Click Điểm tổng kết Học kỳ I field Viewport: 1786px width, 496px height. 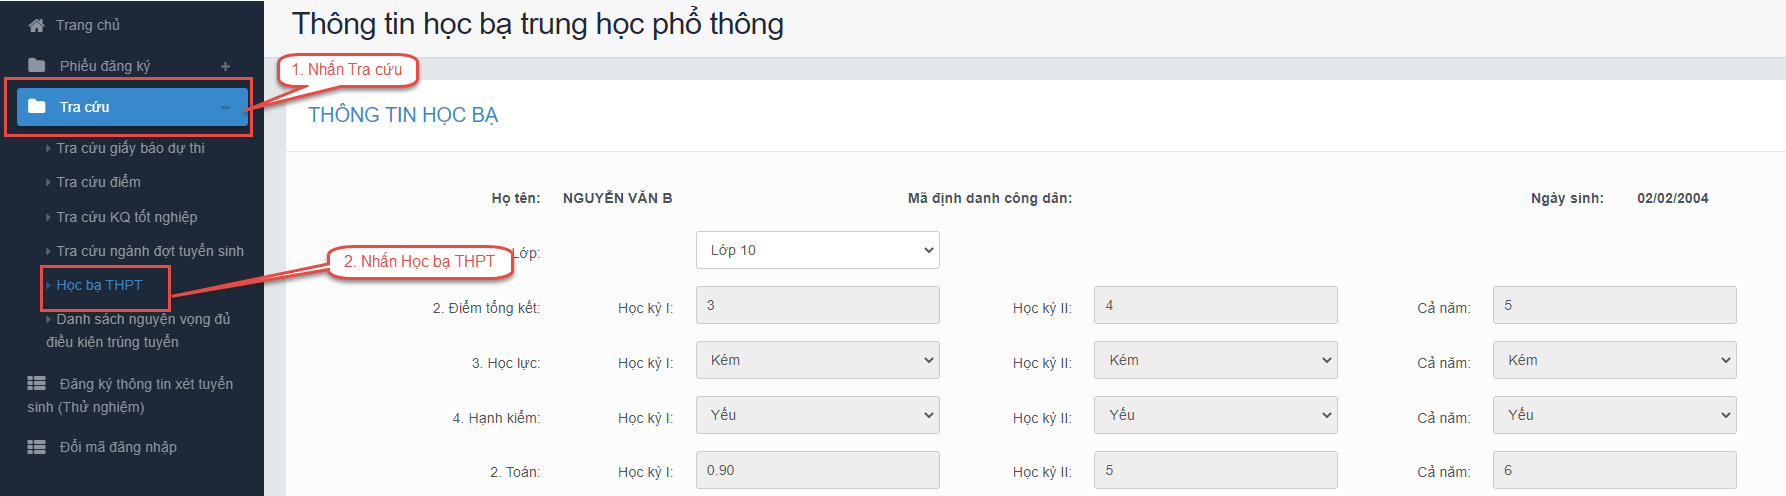(x=817, y=305)
